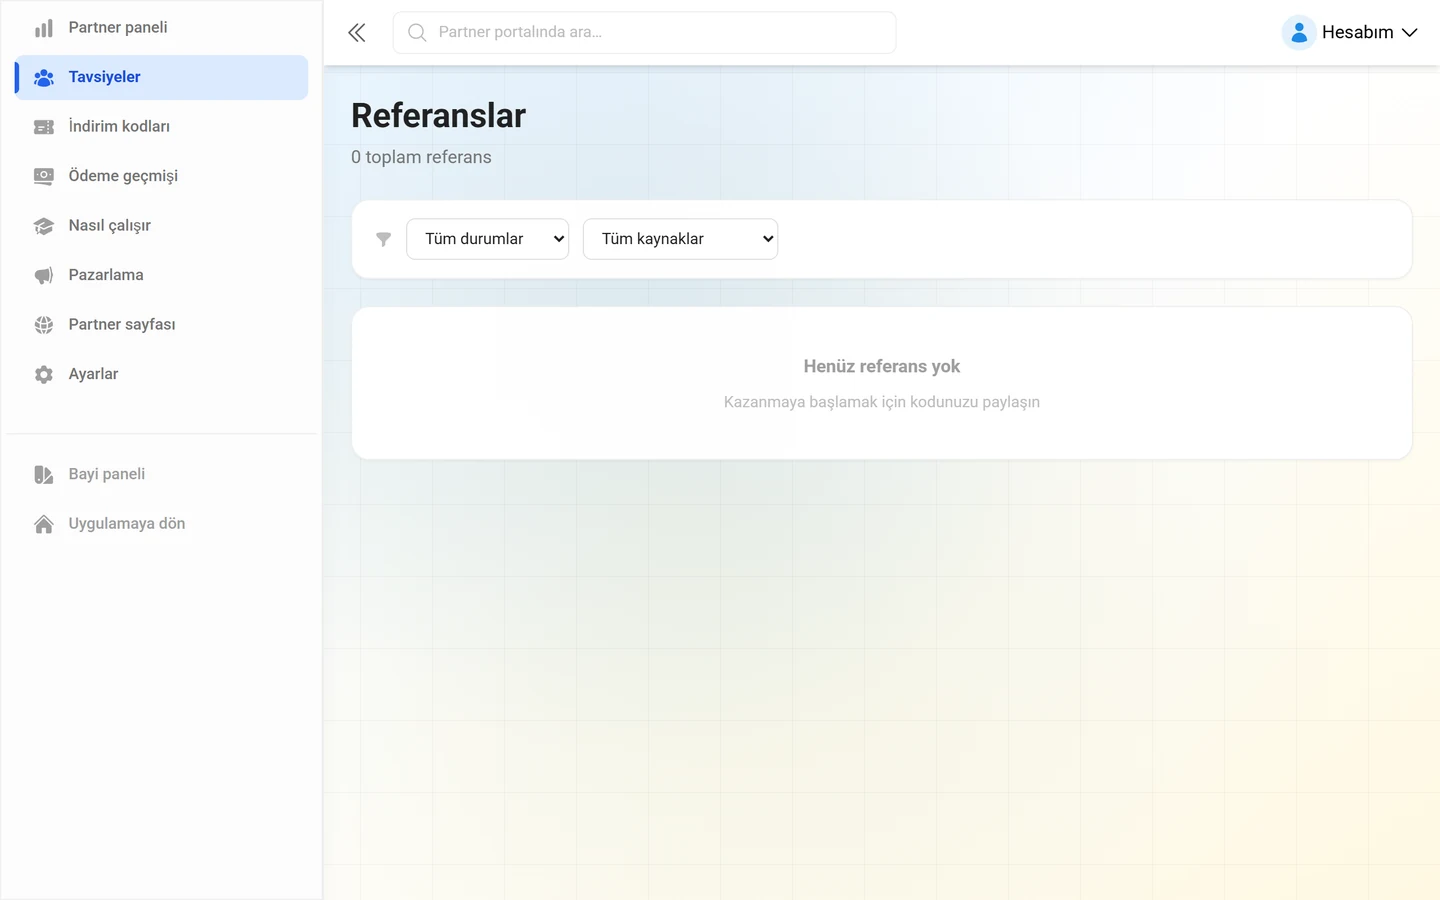Open Partner sayfası link
The height and width of the screenshot is (900, 1440).
pos(162,325)
